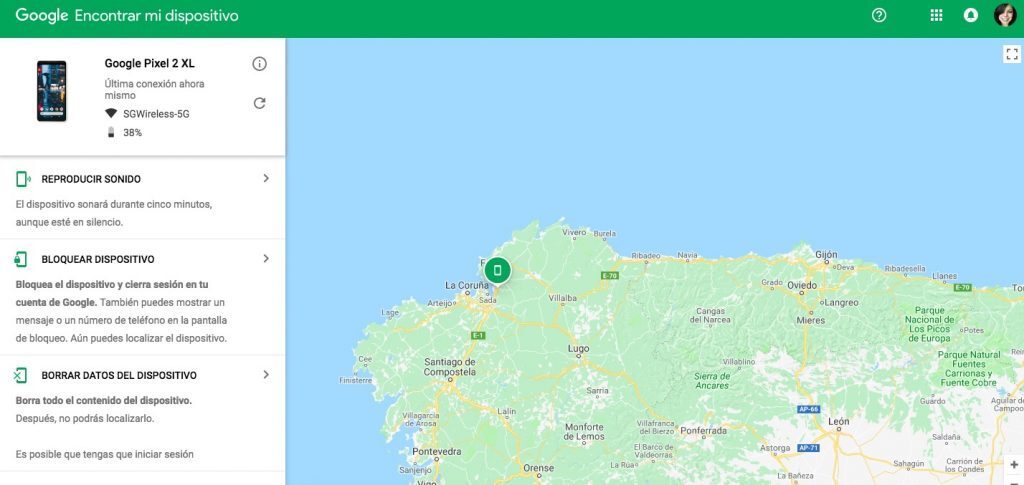This screenshot has height=485, width=1024.
Task: Click the AP-71 road shield
Action: pyautogui.click(x=807, y=448)
